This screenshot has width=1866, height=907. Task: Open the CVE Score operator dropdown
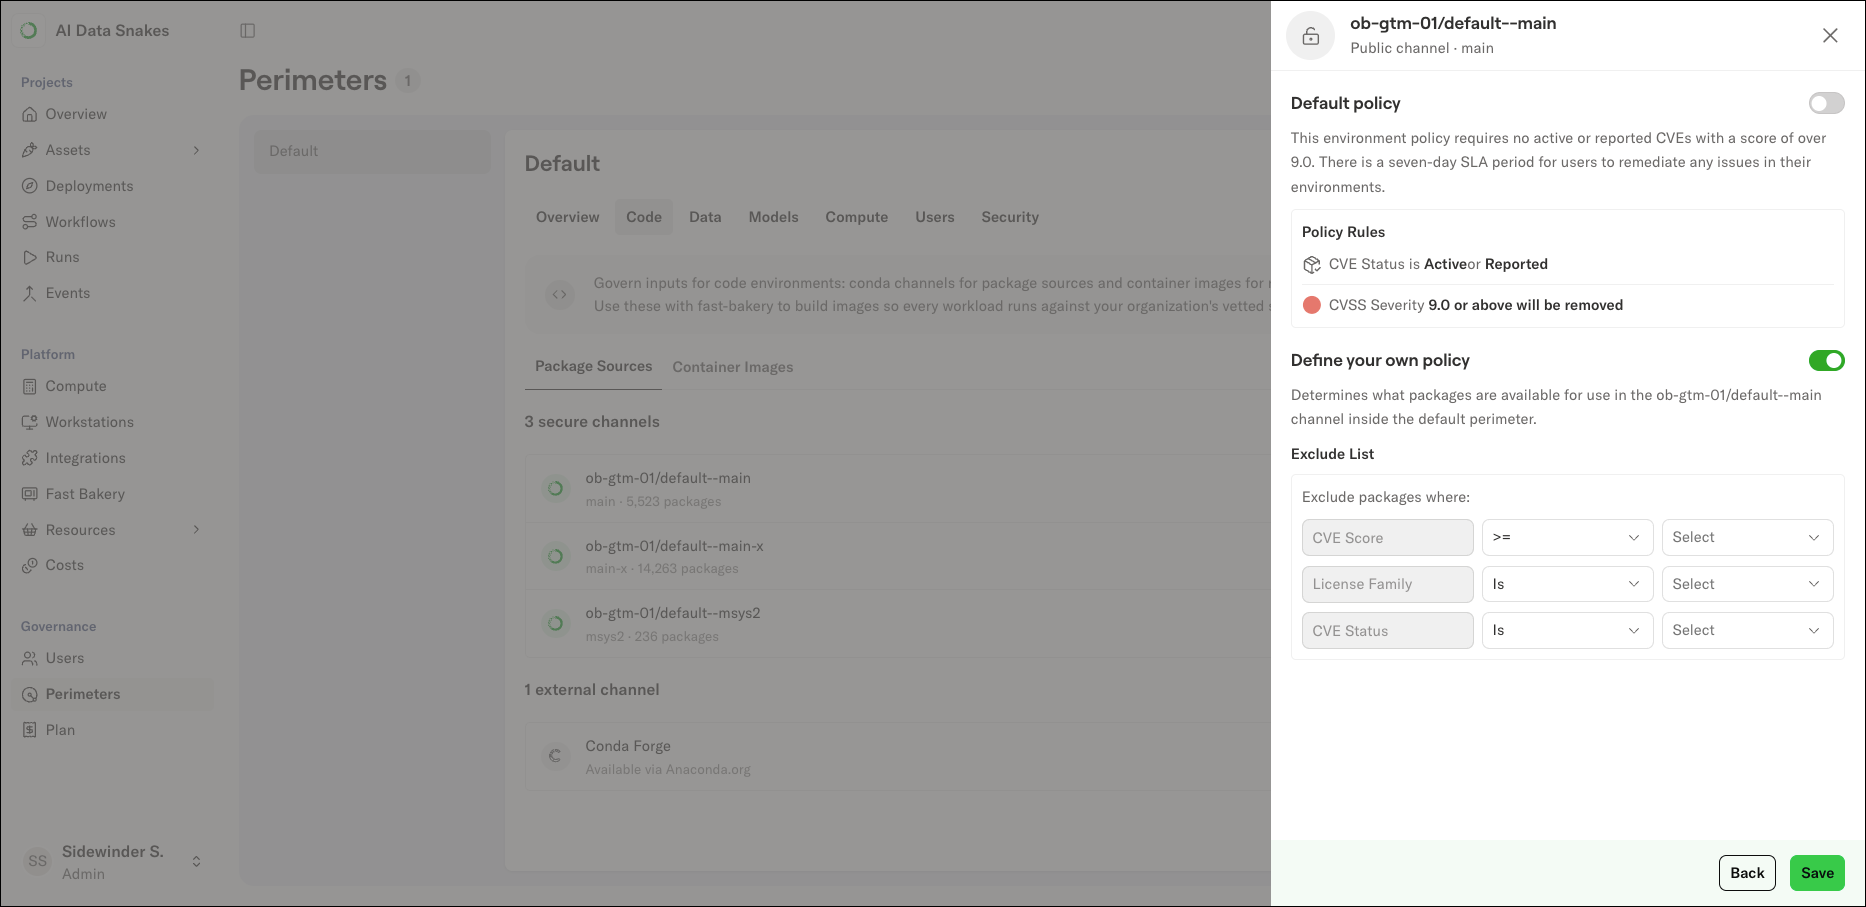click(x=1567, y=537)
